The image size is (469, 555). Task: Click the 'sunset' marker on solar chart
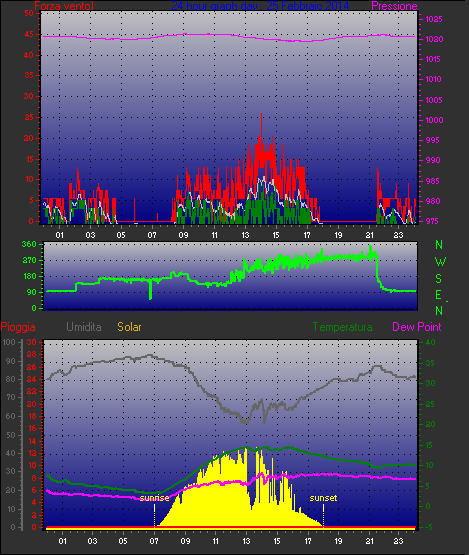[323, 498]
